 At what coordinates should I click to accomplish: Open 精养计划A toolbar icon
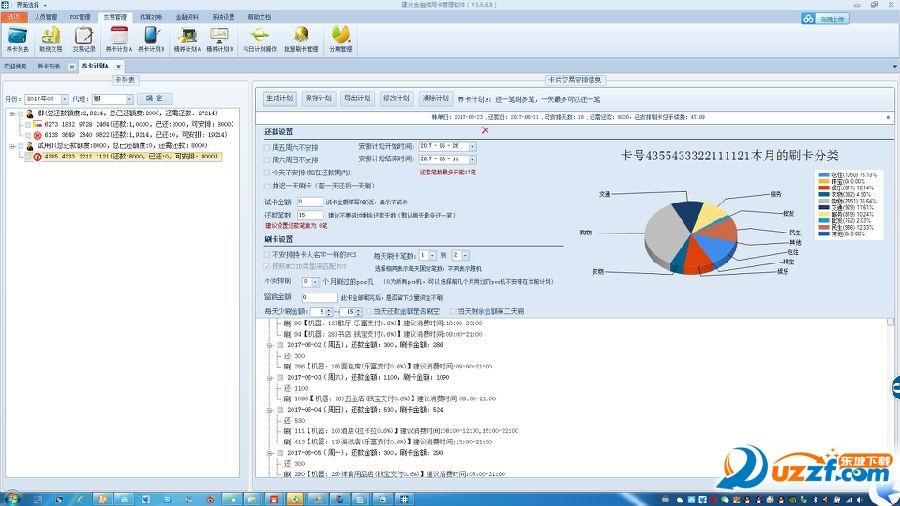click(x=187, y=40)
